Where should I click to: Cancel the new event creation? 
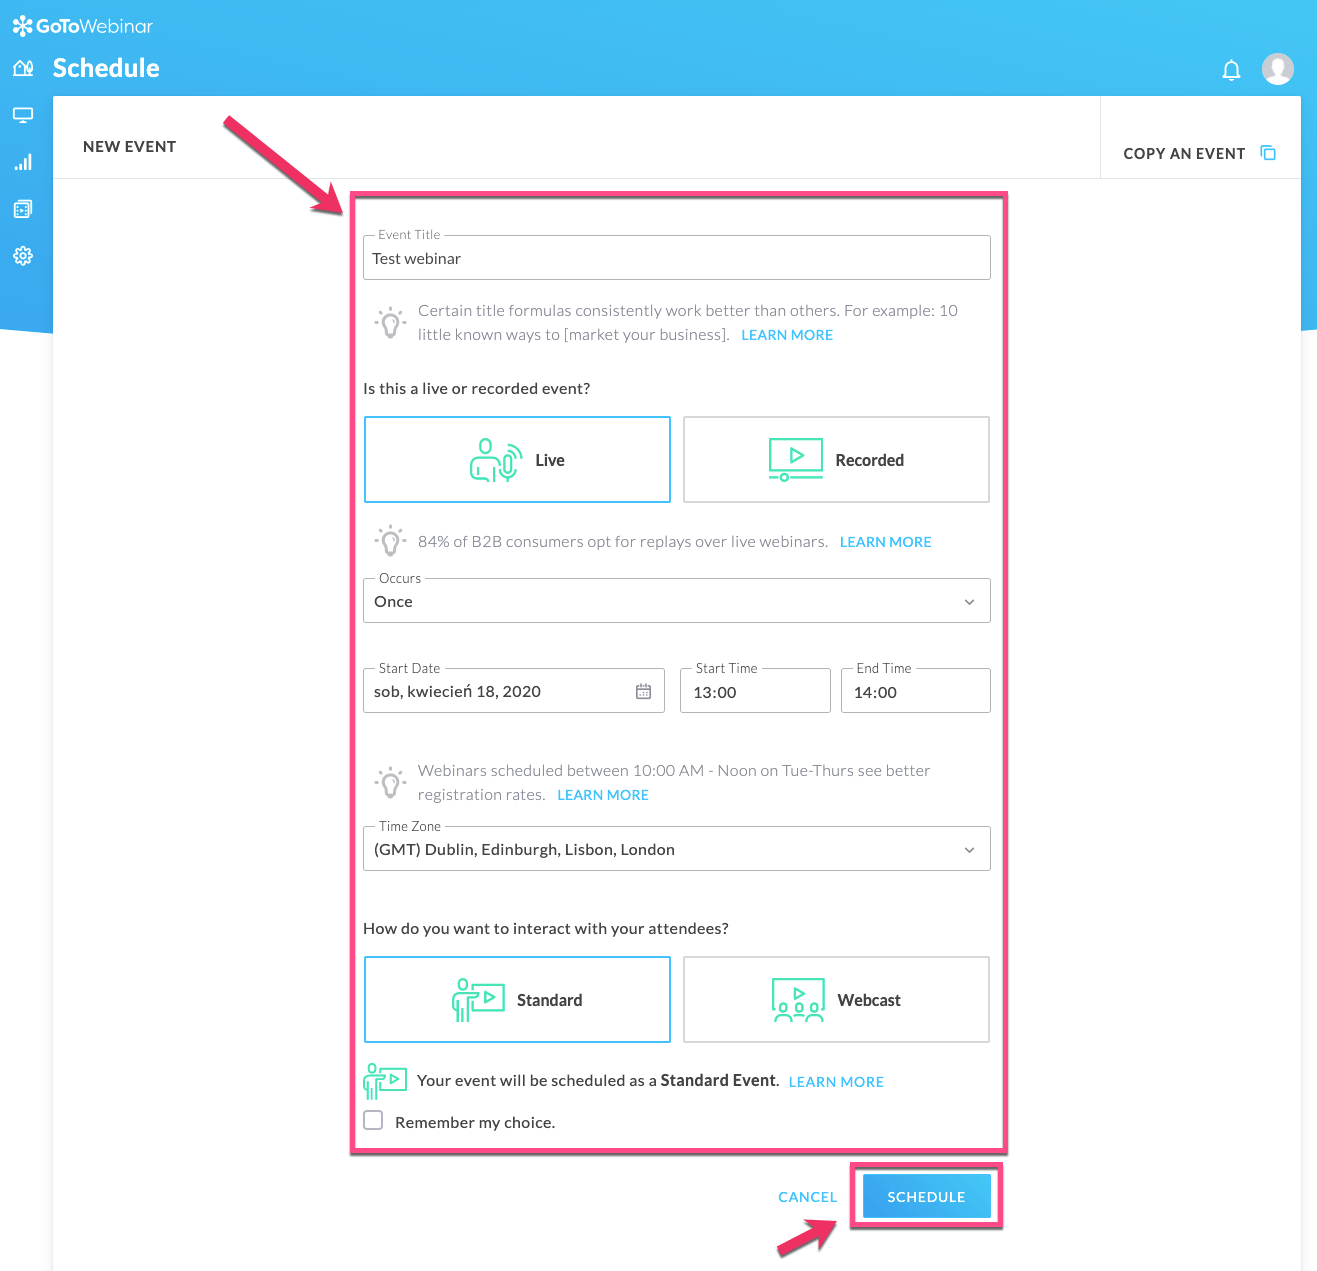point(807,1196)
